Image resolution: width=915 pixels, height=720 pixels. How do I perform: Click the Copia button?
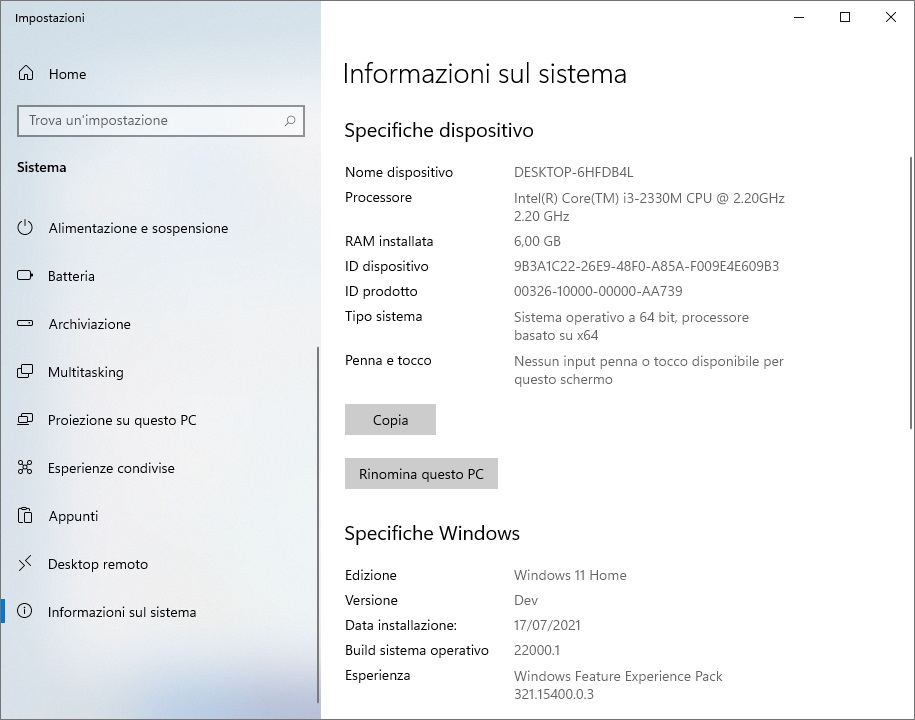coord(390,420)
